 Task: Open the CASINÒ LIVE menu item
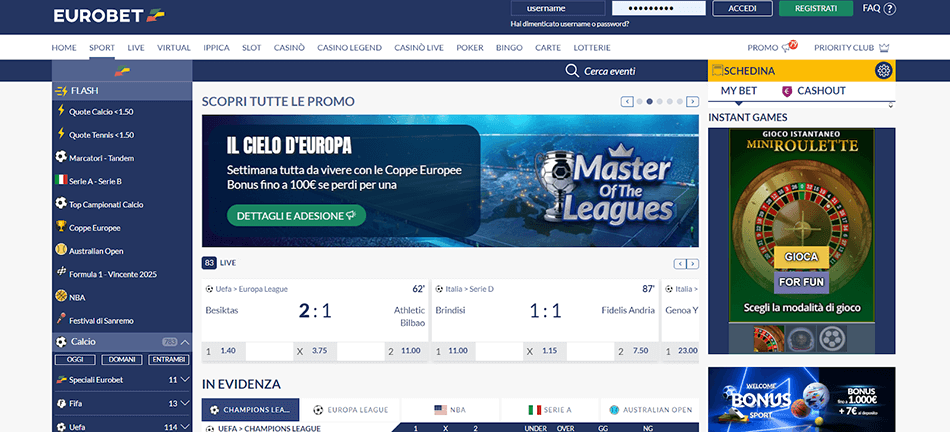pyautogui.click(x=419, y=47)
